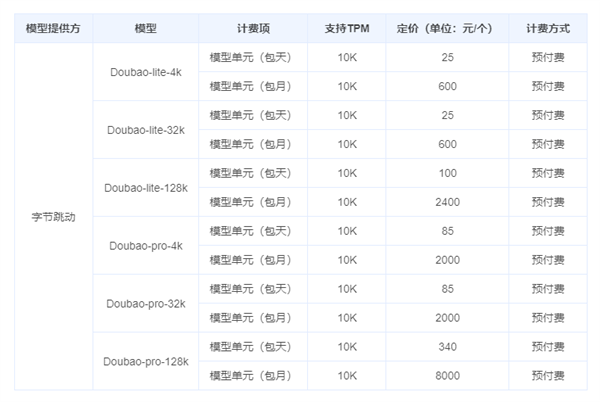The height and width of the screenshot is (402, 600).
Task: Click the Doubao-pro-32k model name
Action: click(145, 303)
